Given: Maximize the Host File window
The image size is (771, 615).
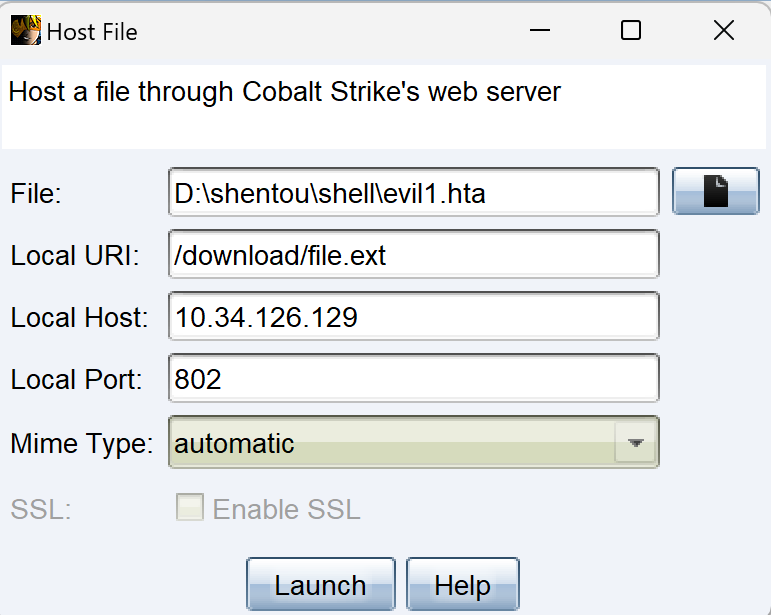Looking at the screenshot, I should pyautogui.click(x=631, y=30).
